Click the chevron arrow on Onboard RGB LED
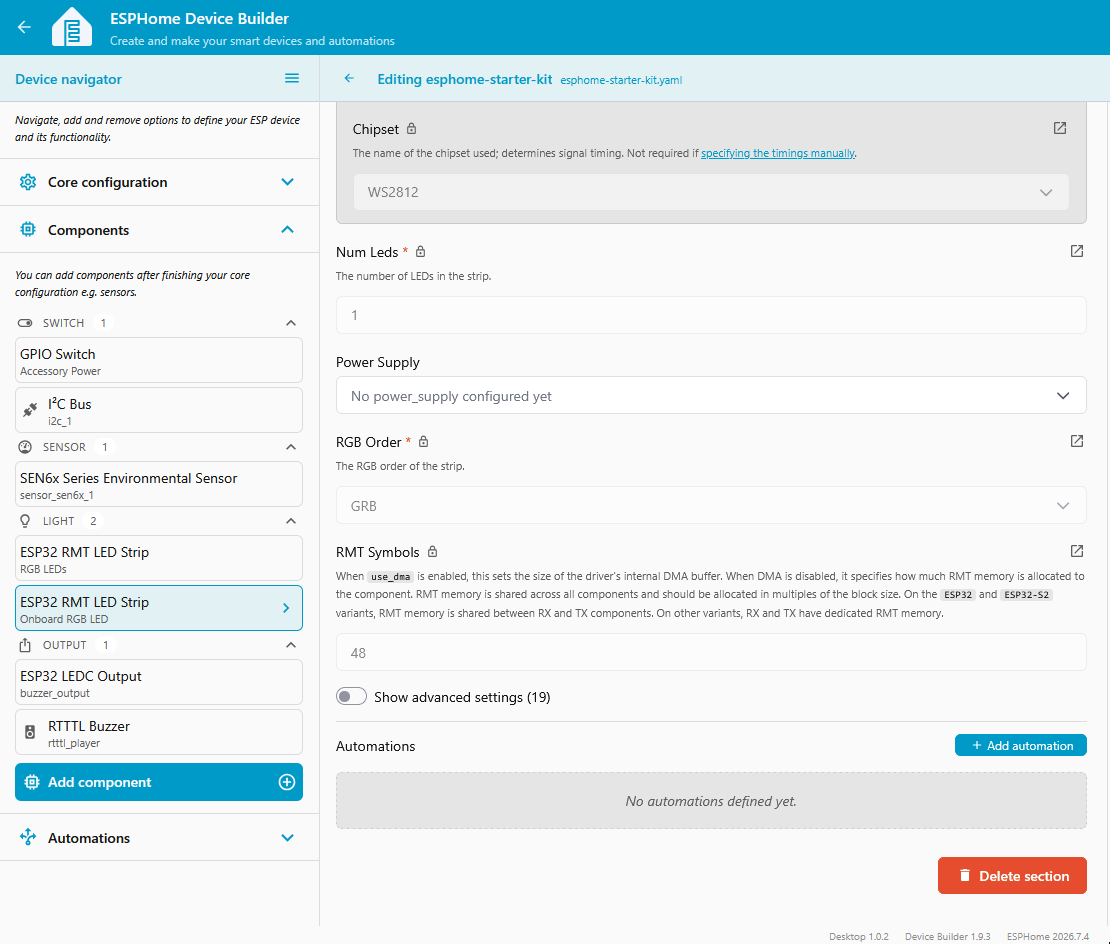The width and height of the screenshot is (1110, 944). (x=286, y=608)
